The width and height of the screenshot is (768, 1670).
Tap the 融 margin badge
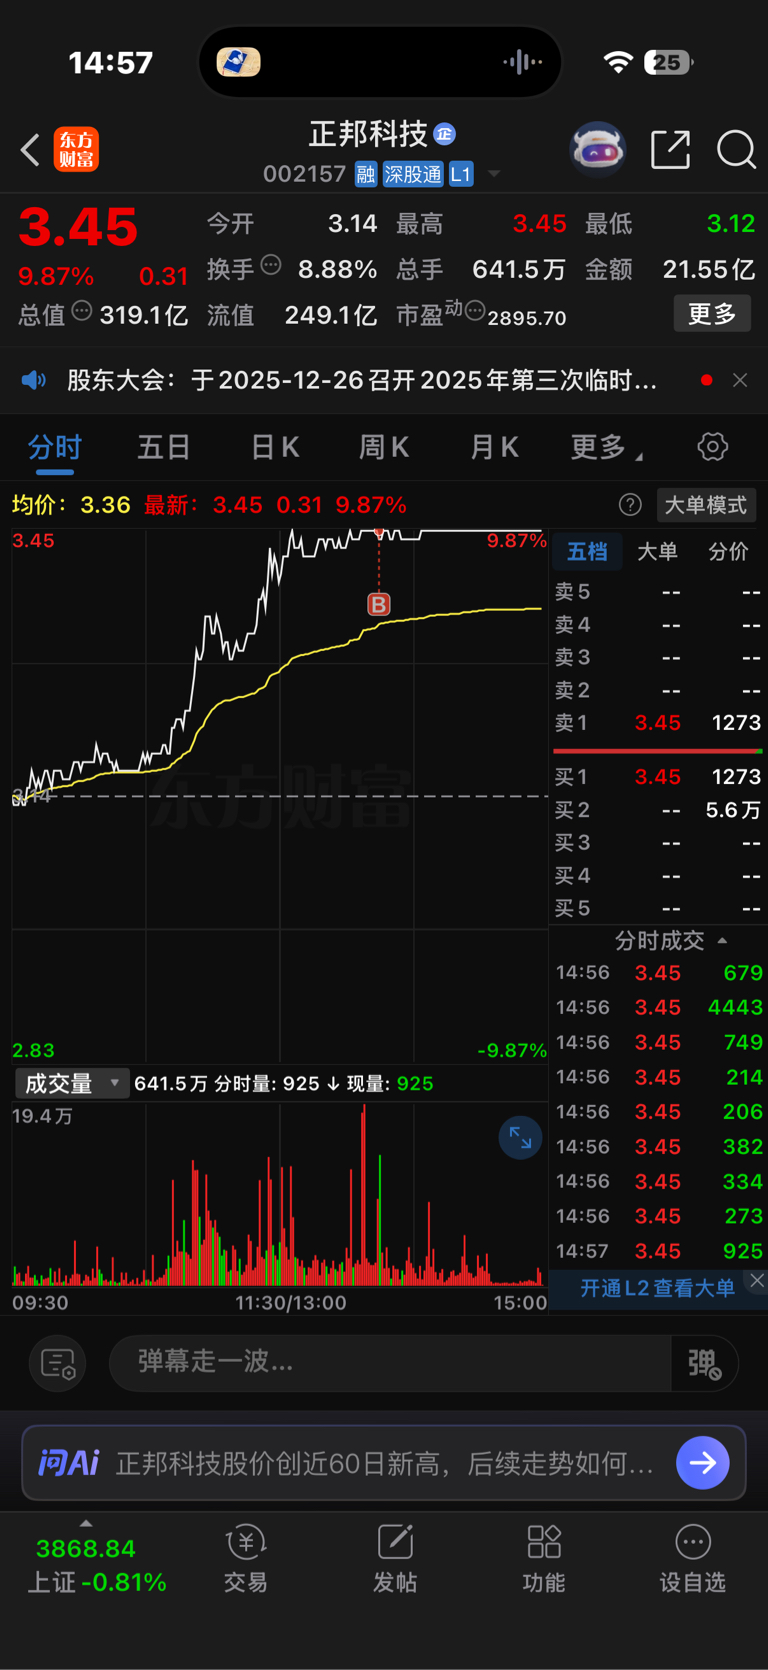(x=365, y=175)
